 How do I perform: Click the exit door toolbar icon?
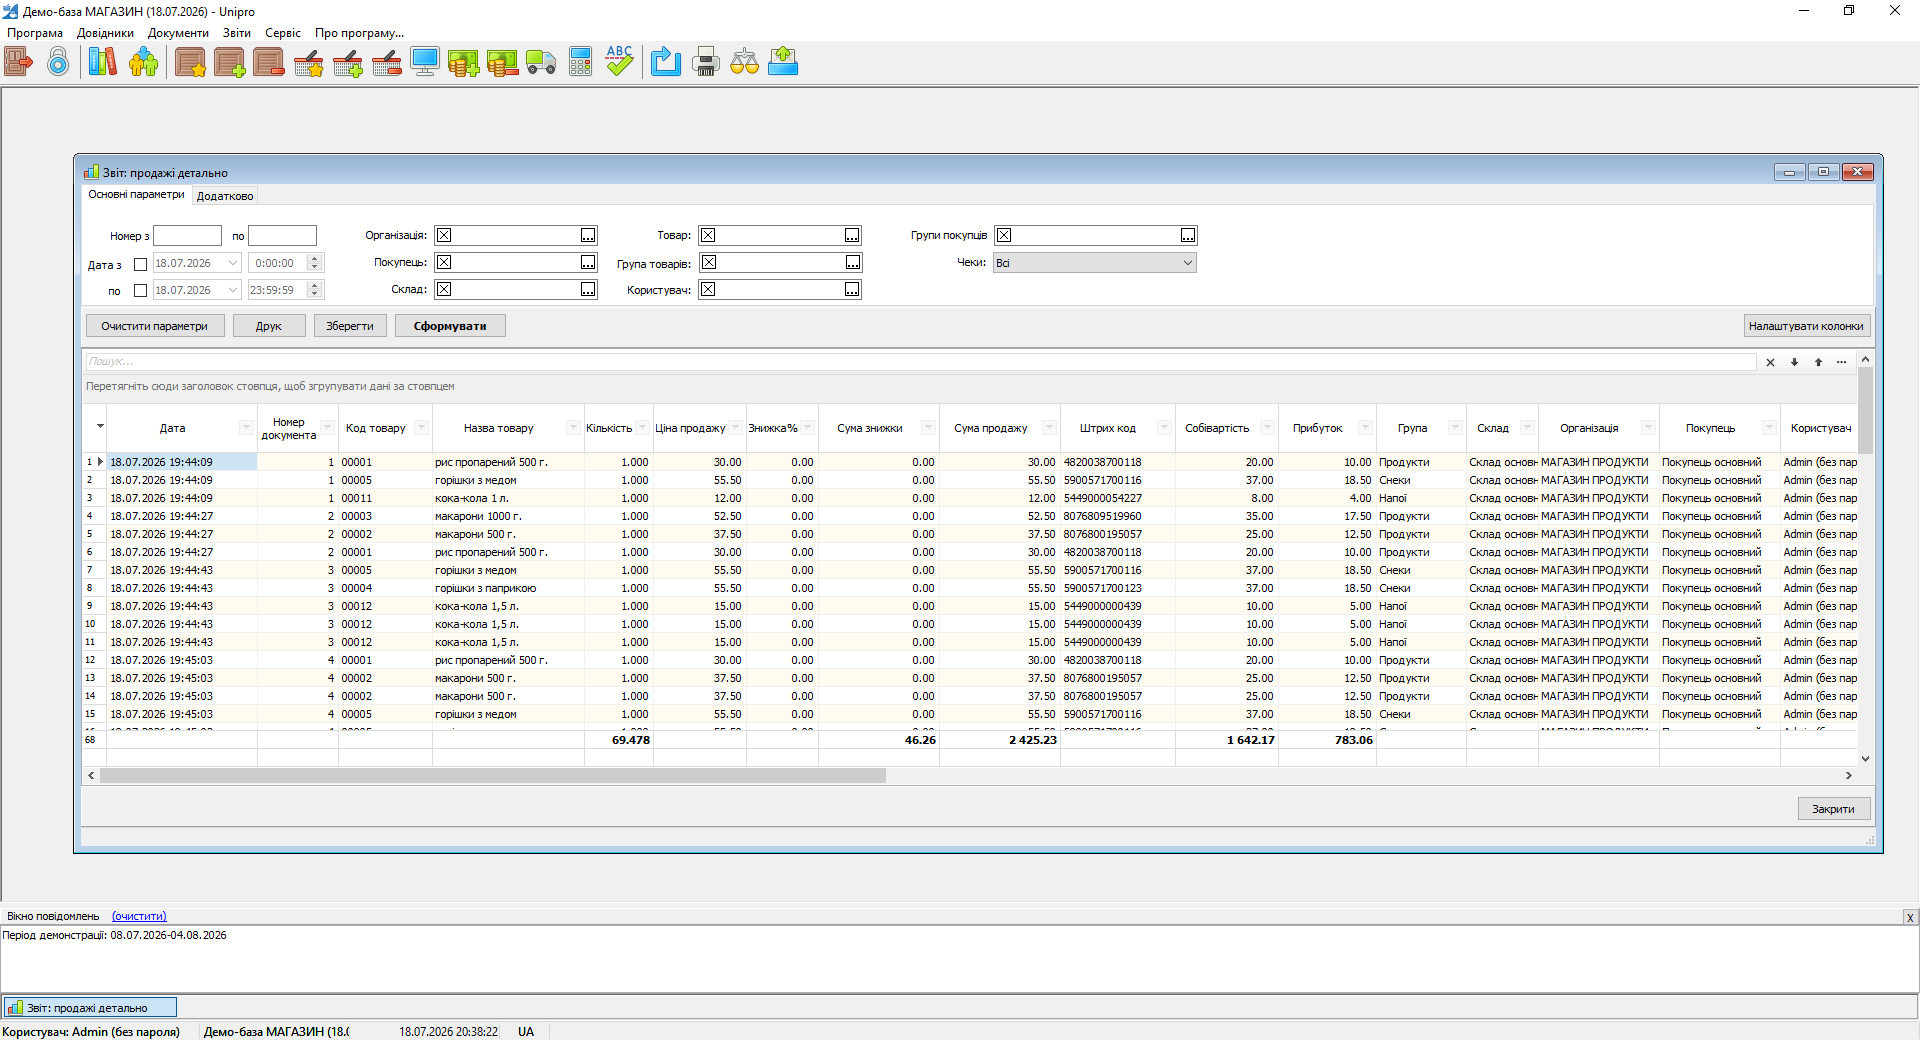(x=19, y=62)
